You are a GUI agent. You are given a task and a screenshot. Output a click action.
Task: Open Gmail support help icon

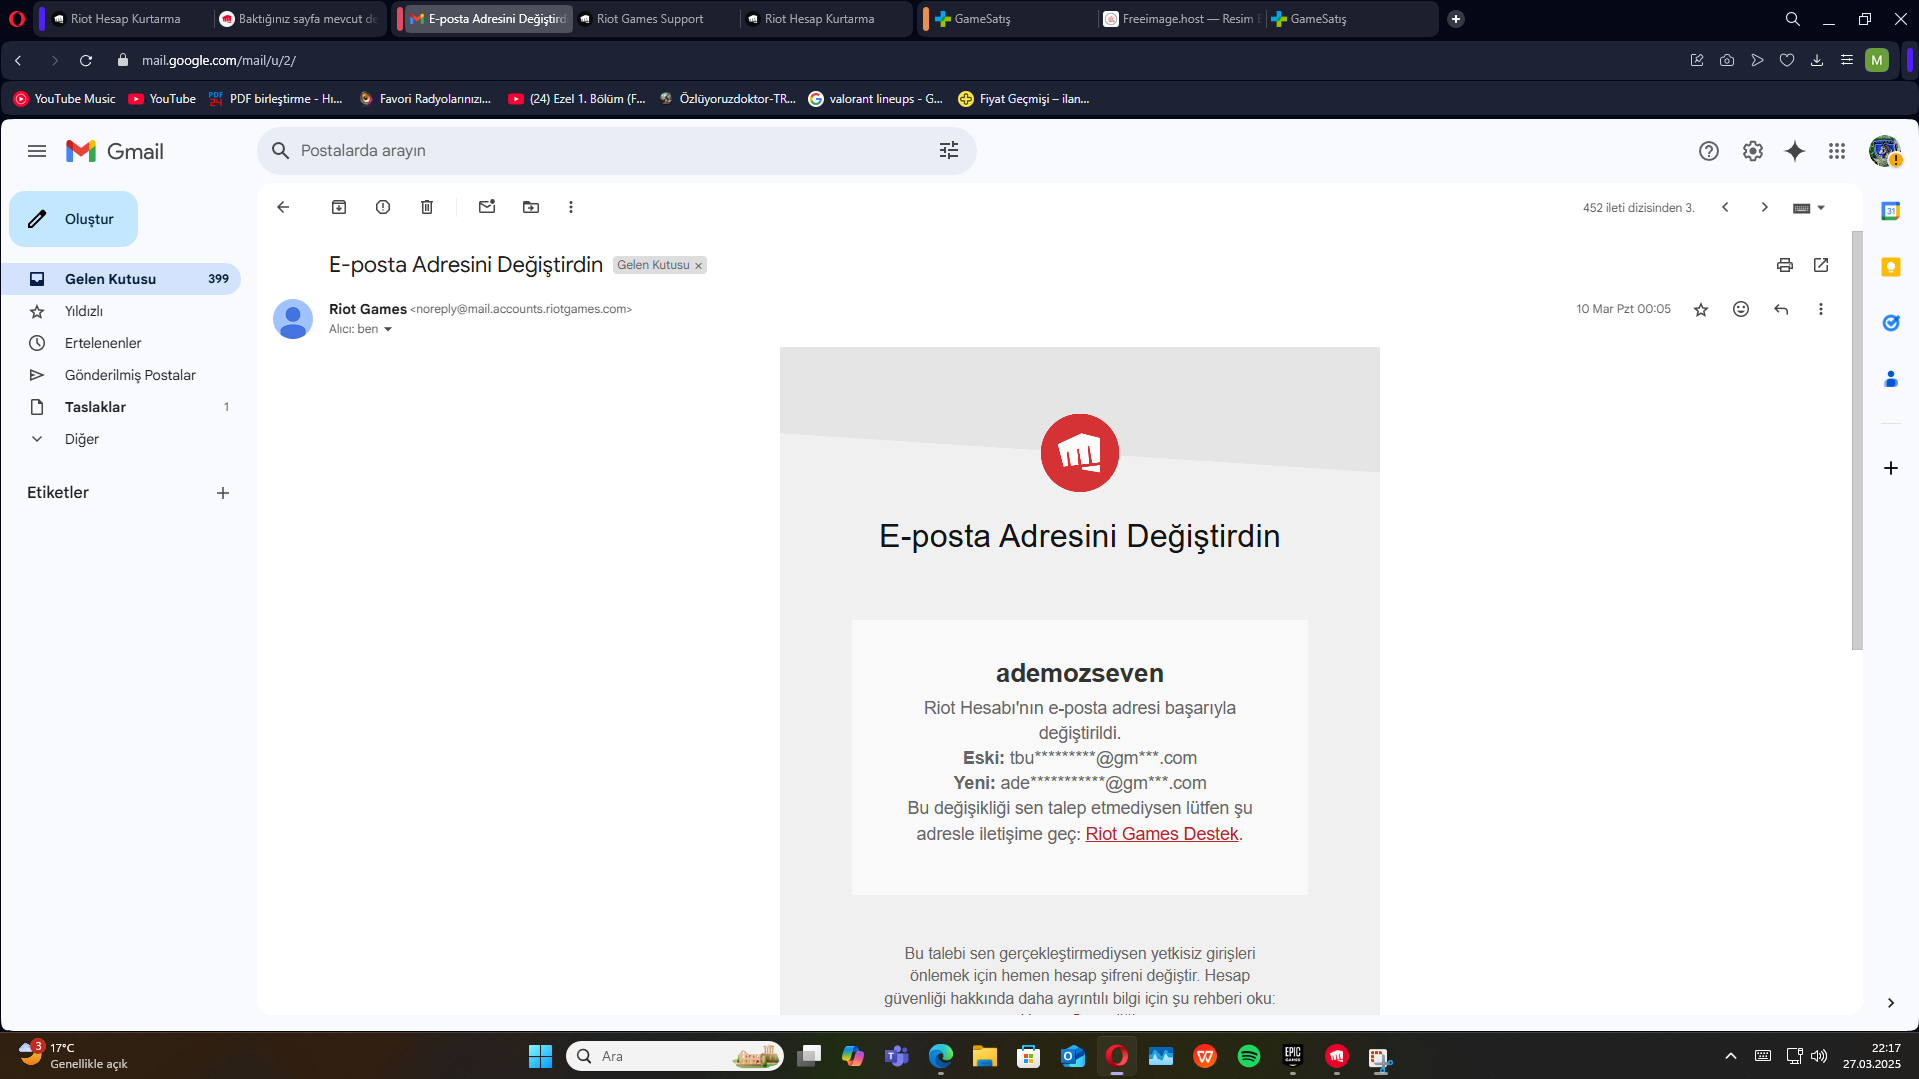1709,151
